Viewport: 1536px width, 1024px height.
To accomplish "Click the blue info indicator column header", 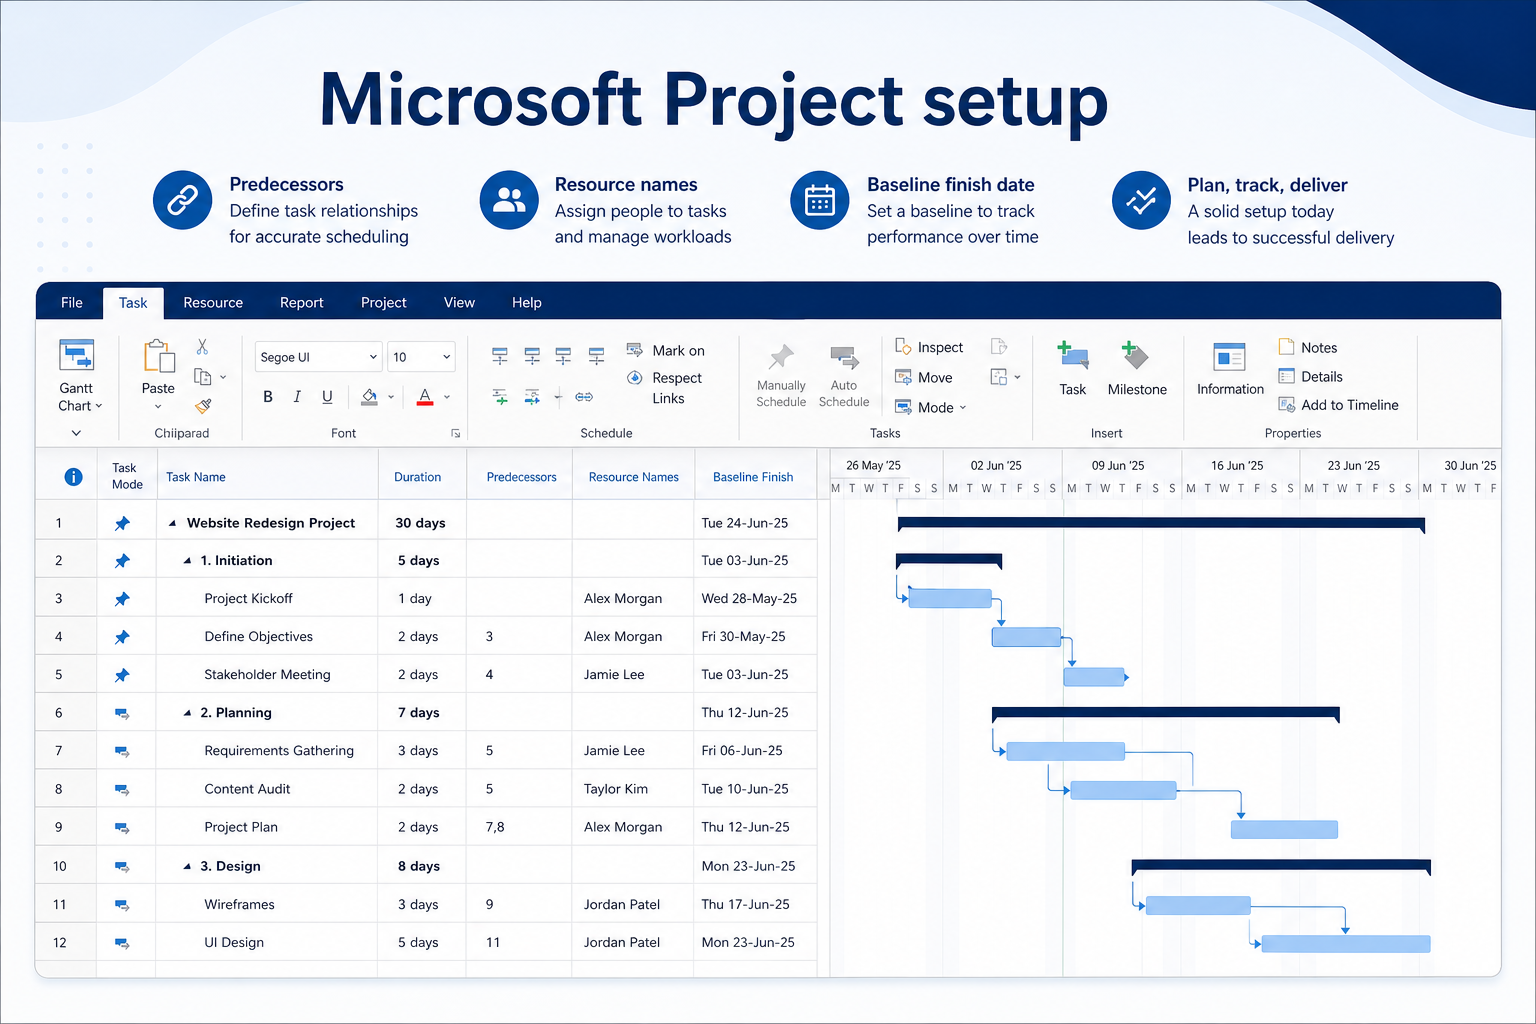I will coord(73,477).
